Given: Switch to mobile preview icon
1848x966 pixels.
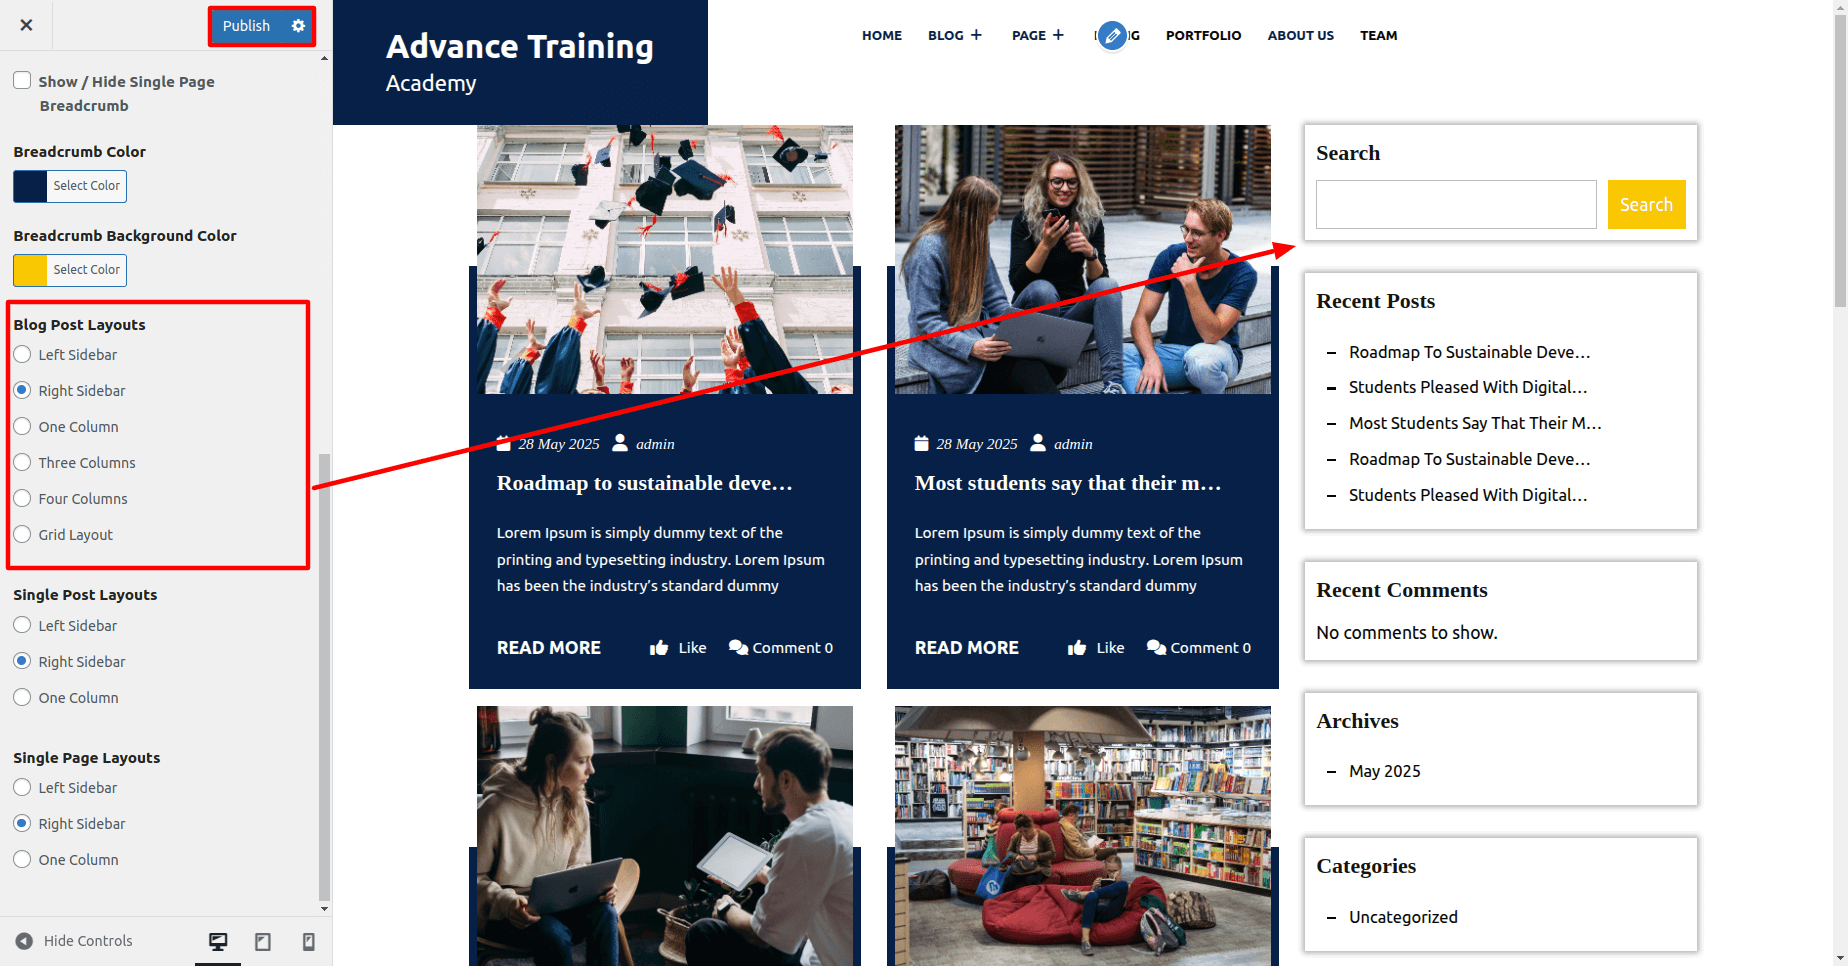Looking at the screenshot, I should (x=309, y=941).
